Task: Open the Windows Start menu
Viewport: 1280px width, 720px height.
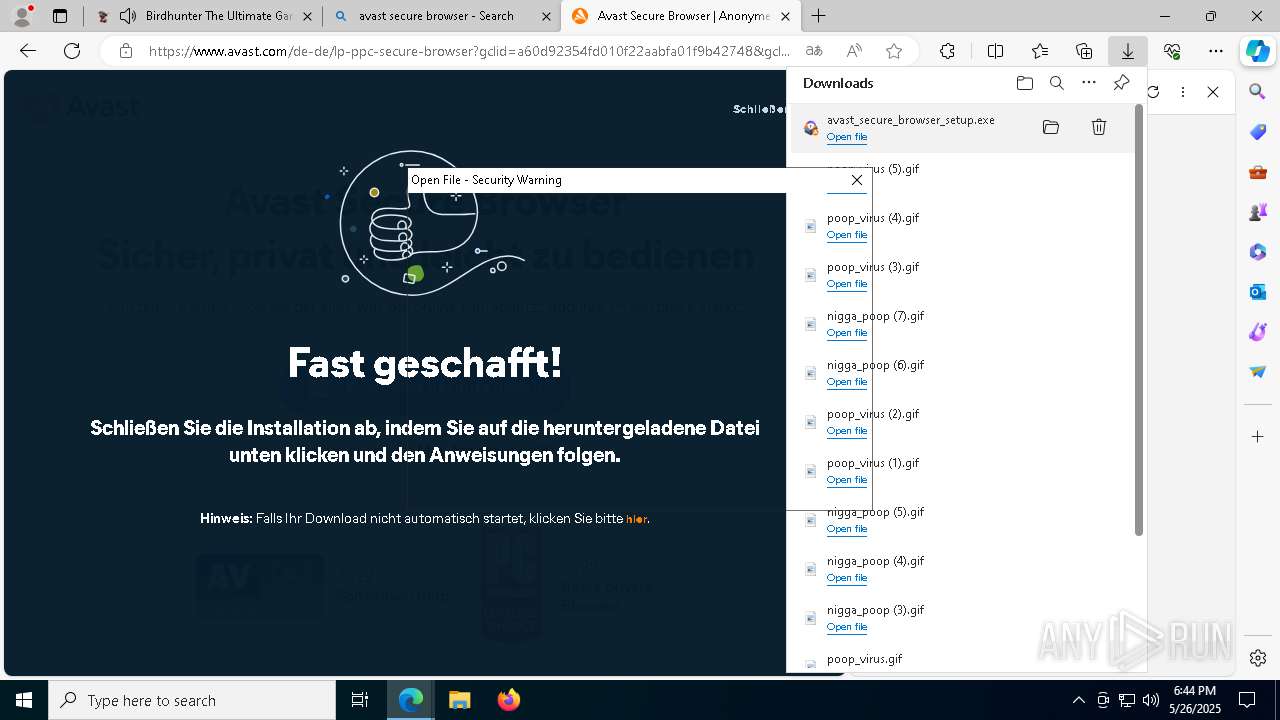Action: pos(24,700)
